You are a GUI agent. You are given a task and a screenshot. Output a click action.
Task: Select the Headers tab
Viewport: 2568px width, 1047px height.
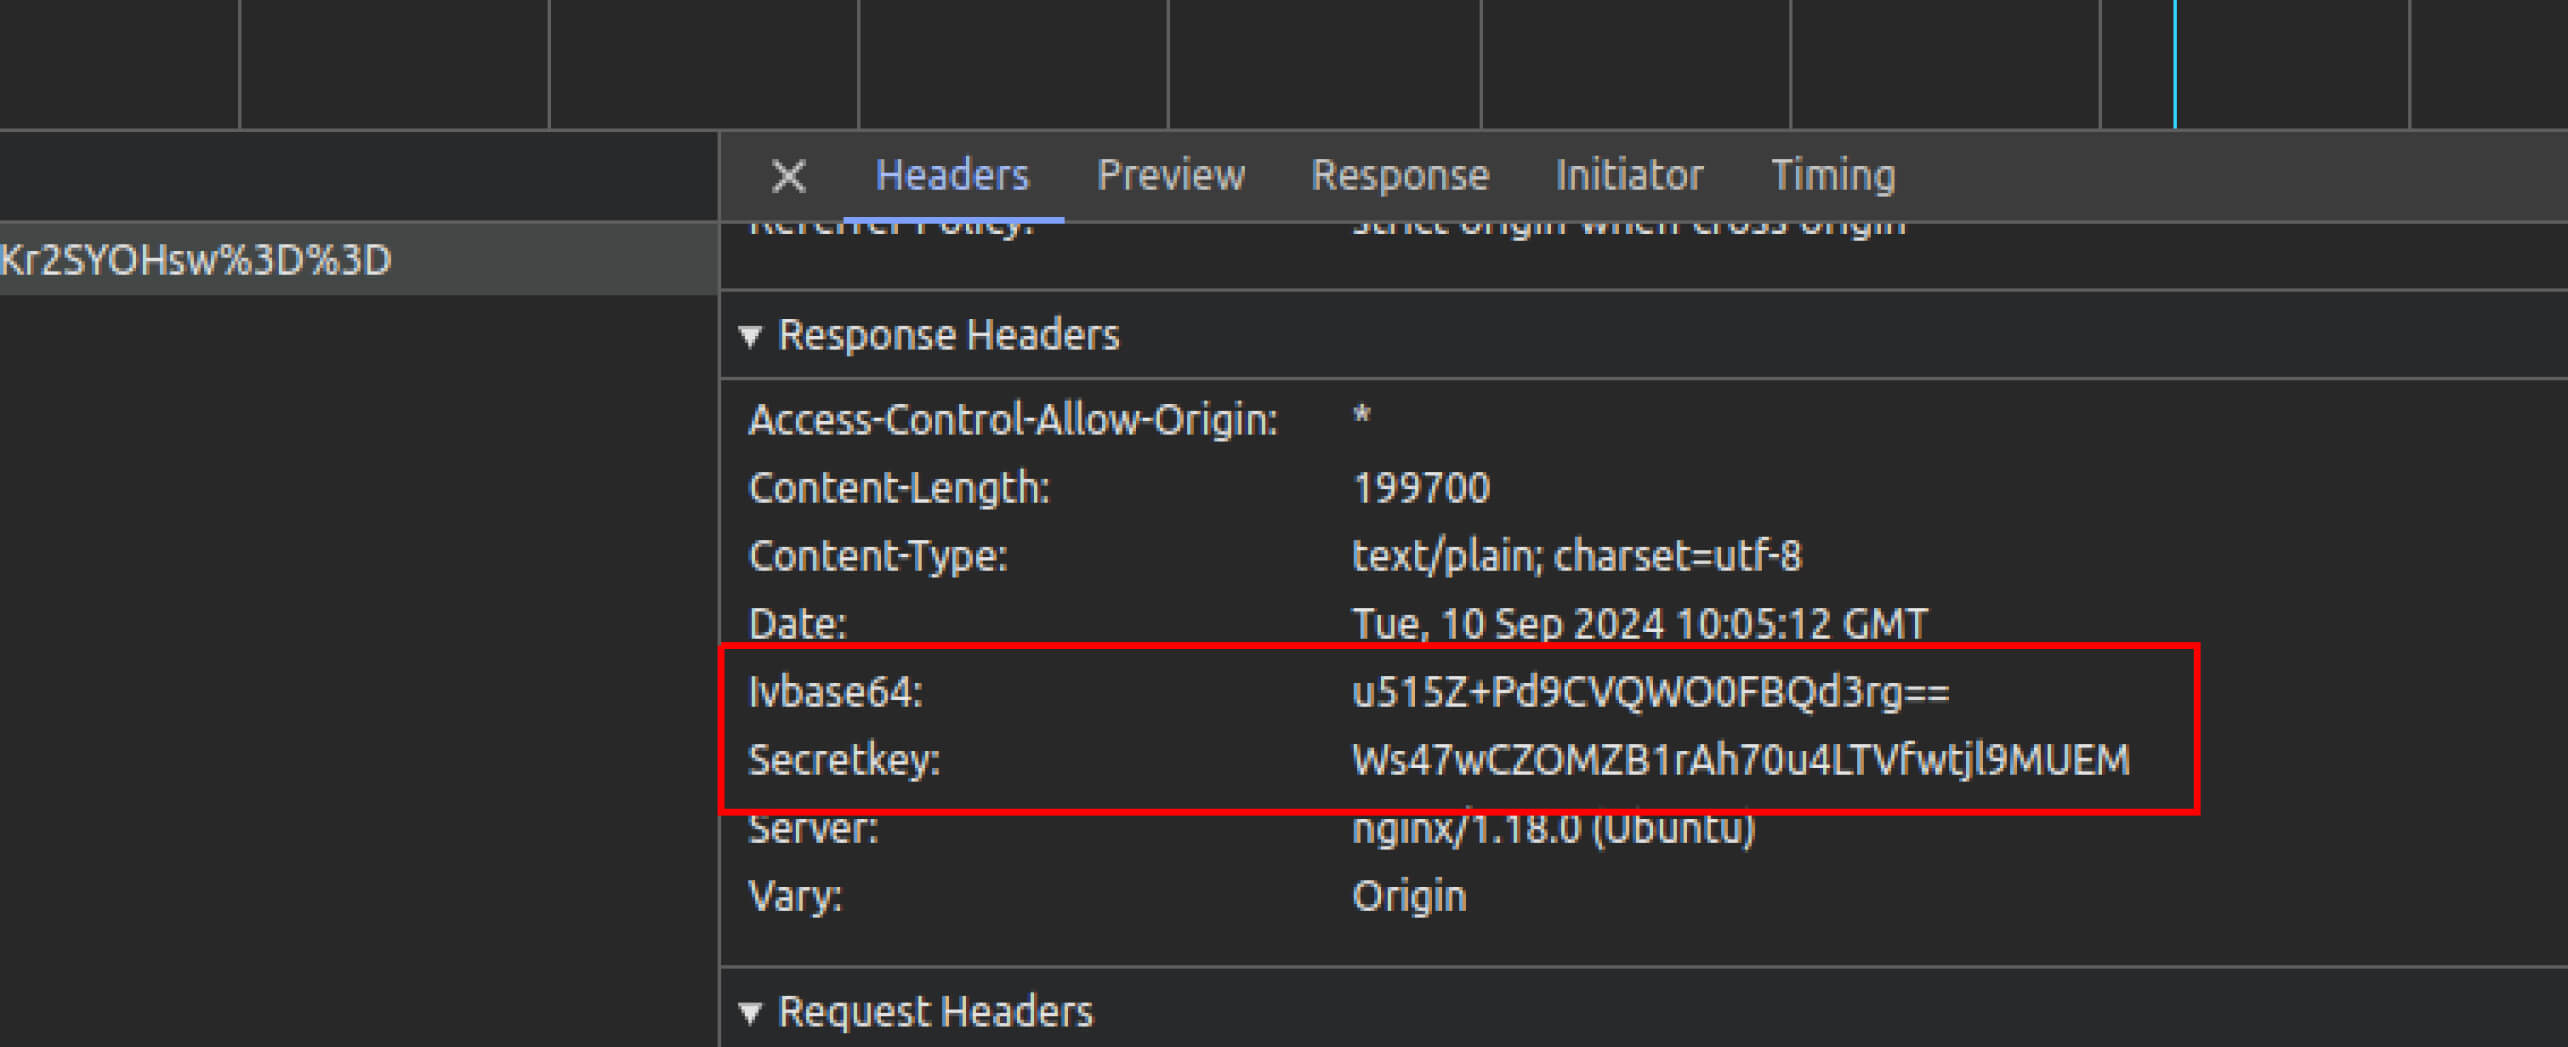pyautogui.click(x=952, y=176)
